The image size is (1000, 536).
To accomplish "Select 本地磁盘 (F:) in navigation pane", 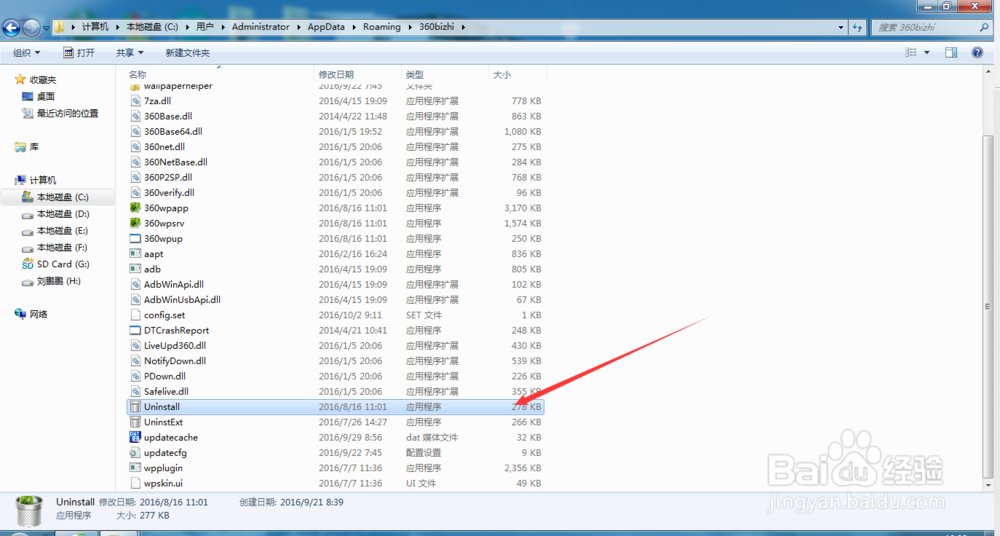I will (x=62, y=247).
